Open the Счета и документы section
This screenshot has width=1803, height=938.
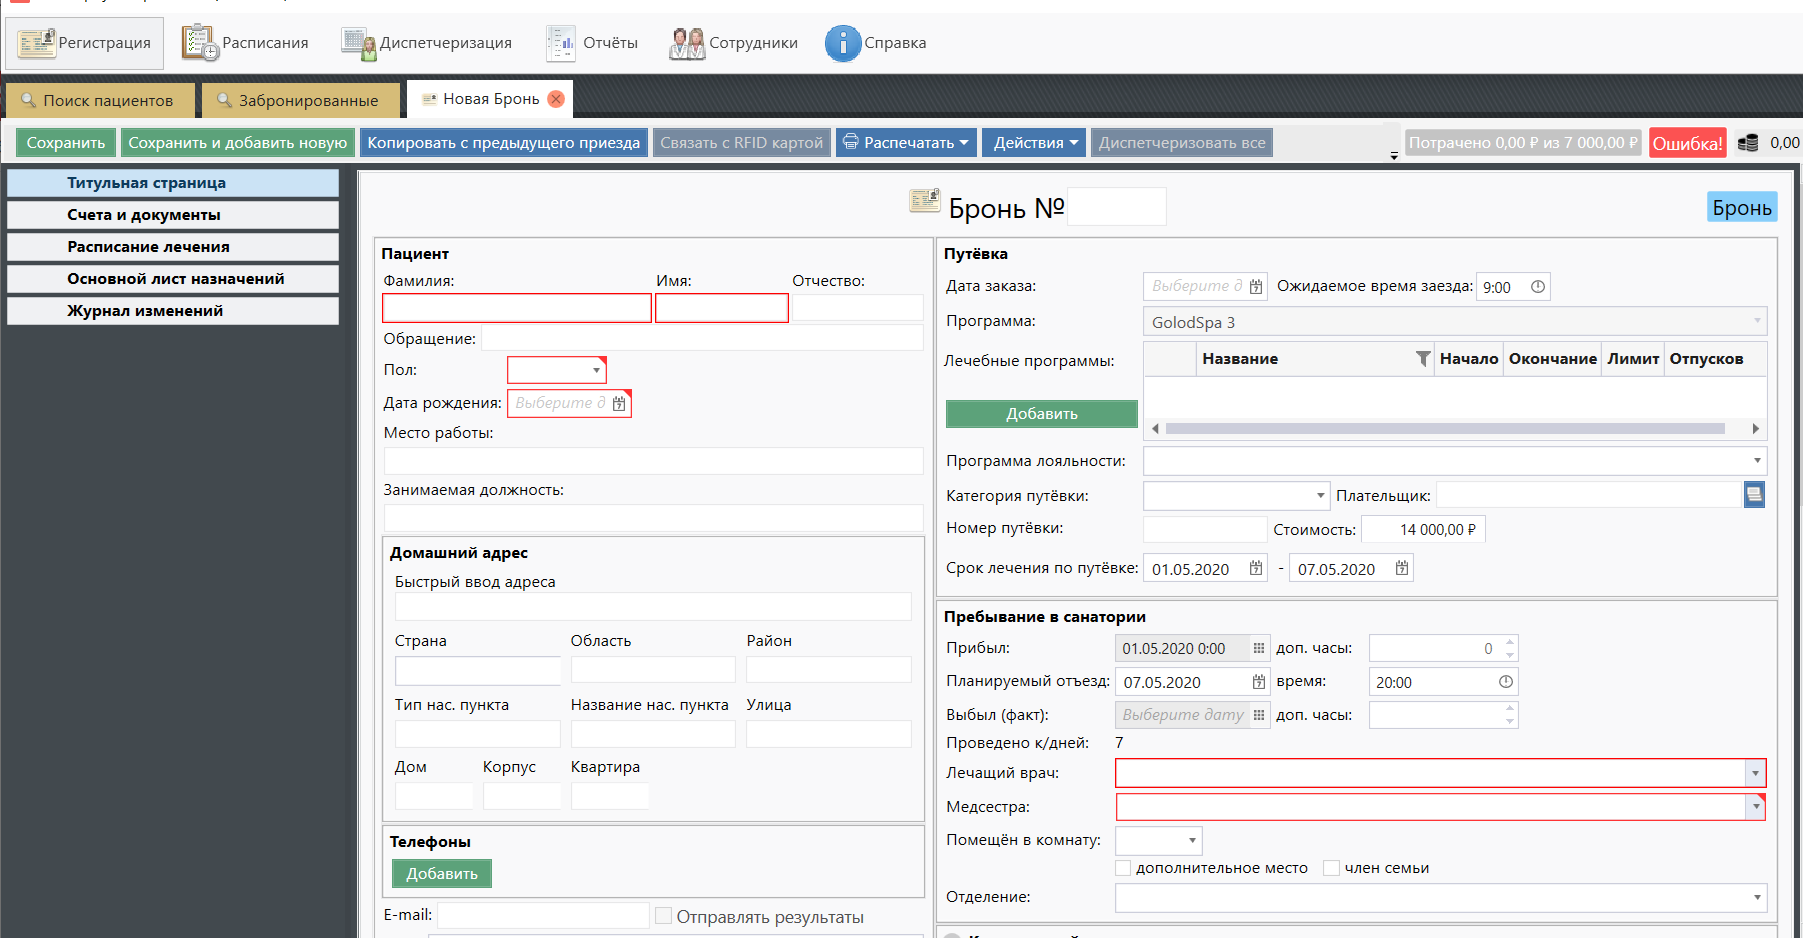[x=172, y=215]
